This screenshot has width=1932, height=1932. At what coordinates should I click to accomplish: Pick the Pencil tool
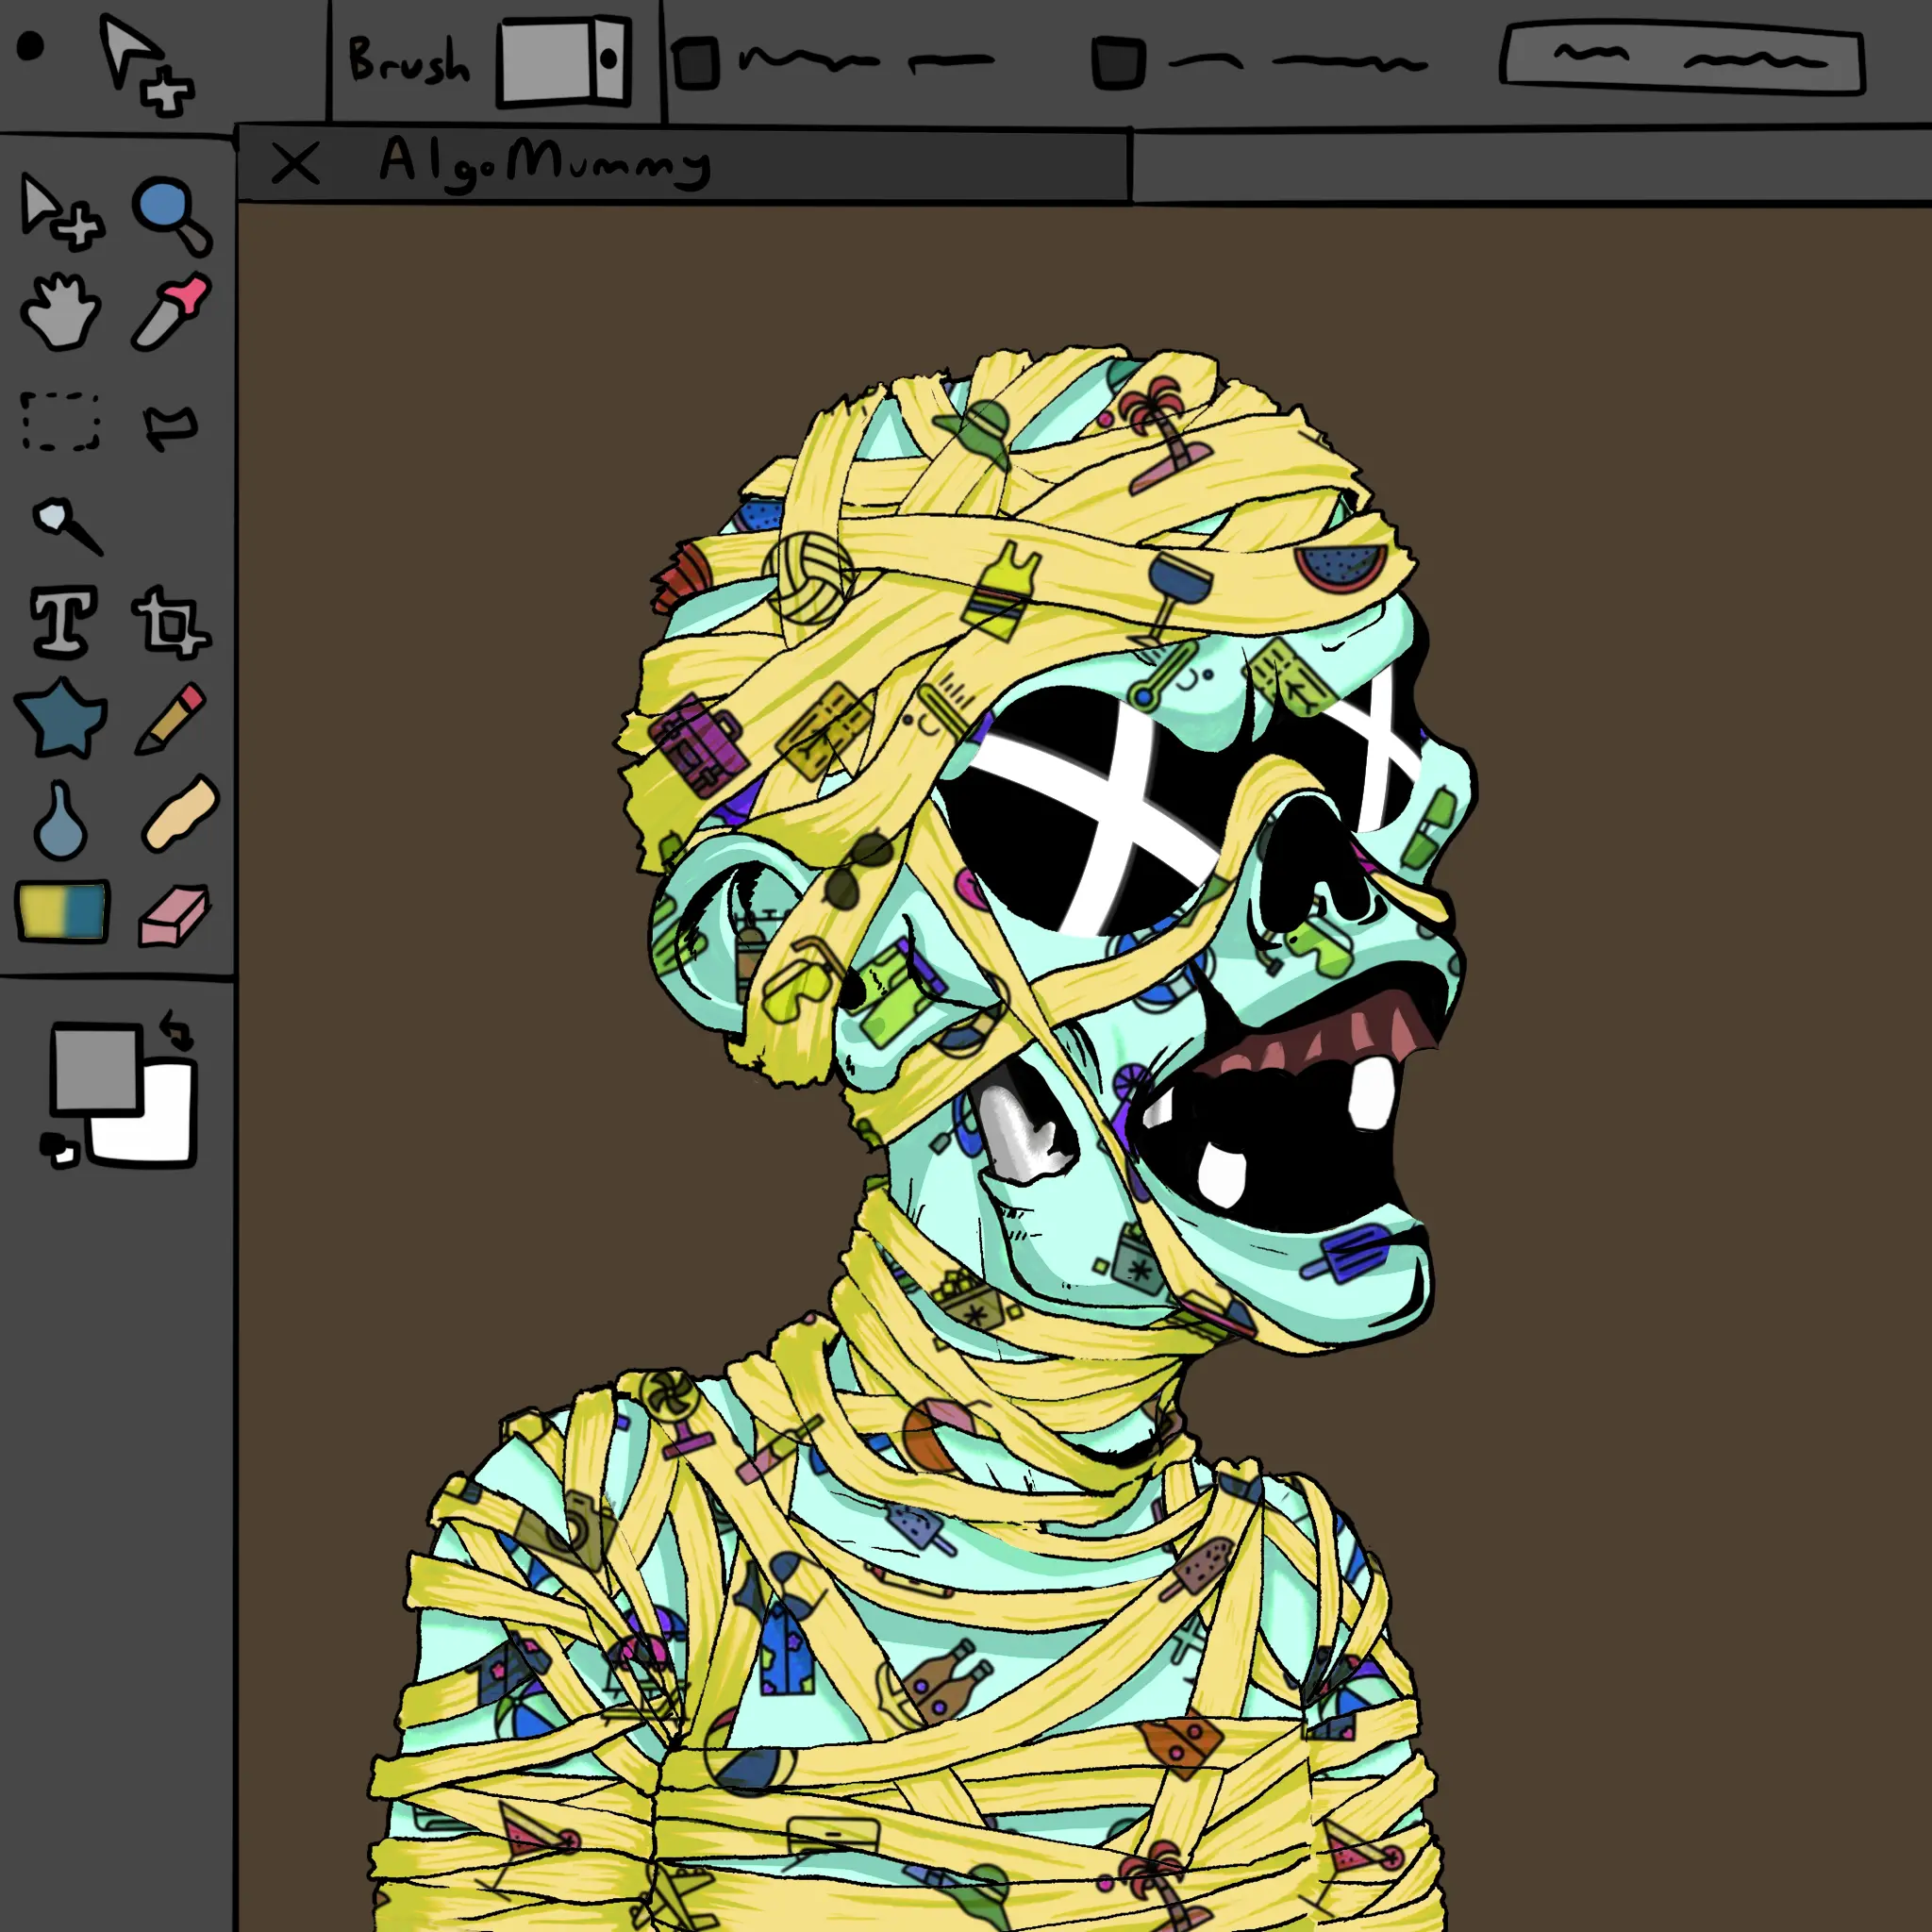tap(170, 718)
